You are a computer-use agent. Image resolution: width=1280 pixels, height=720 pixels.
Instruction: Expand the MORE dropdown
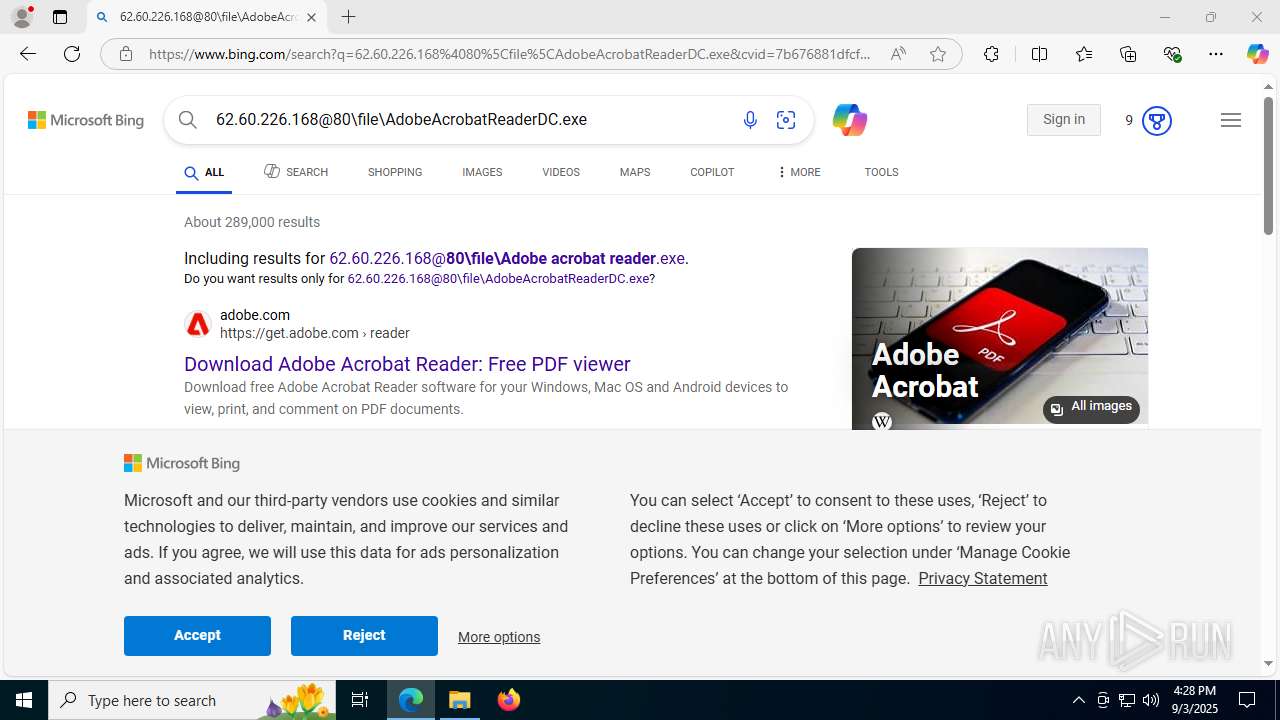[x=798, y=172]
